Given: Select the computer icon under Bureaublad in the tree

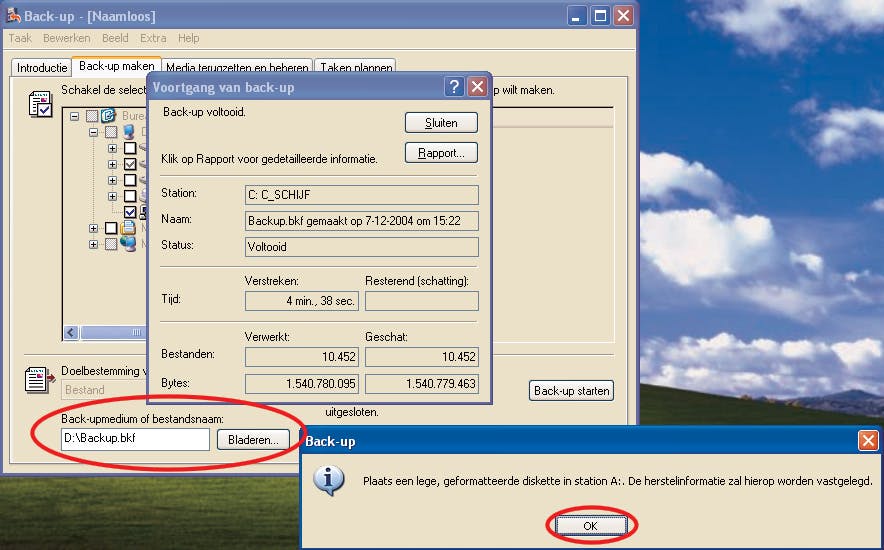Looking at the screenshot, I should (129, 132).
